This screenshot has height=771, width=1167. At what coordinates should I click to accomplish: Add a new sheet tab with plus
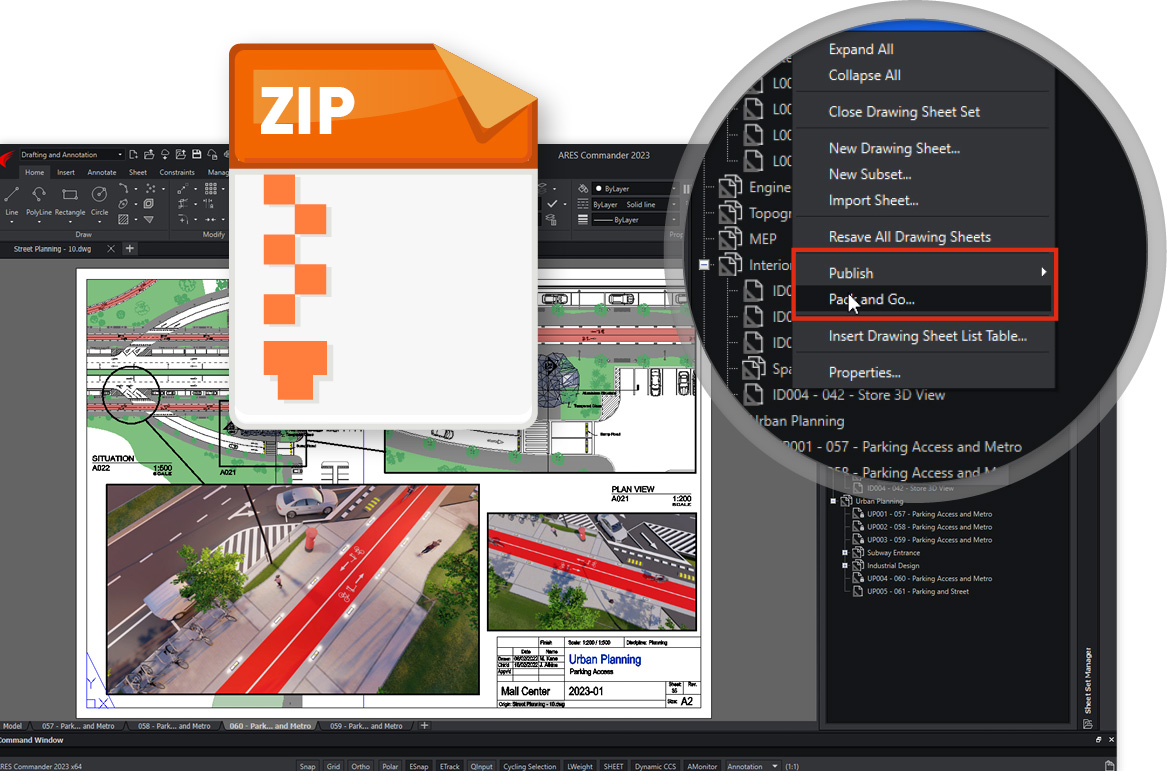[x=424, y=726]
